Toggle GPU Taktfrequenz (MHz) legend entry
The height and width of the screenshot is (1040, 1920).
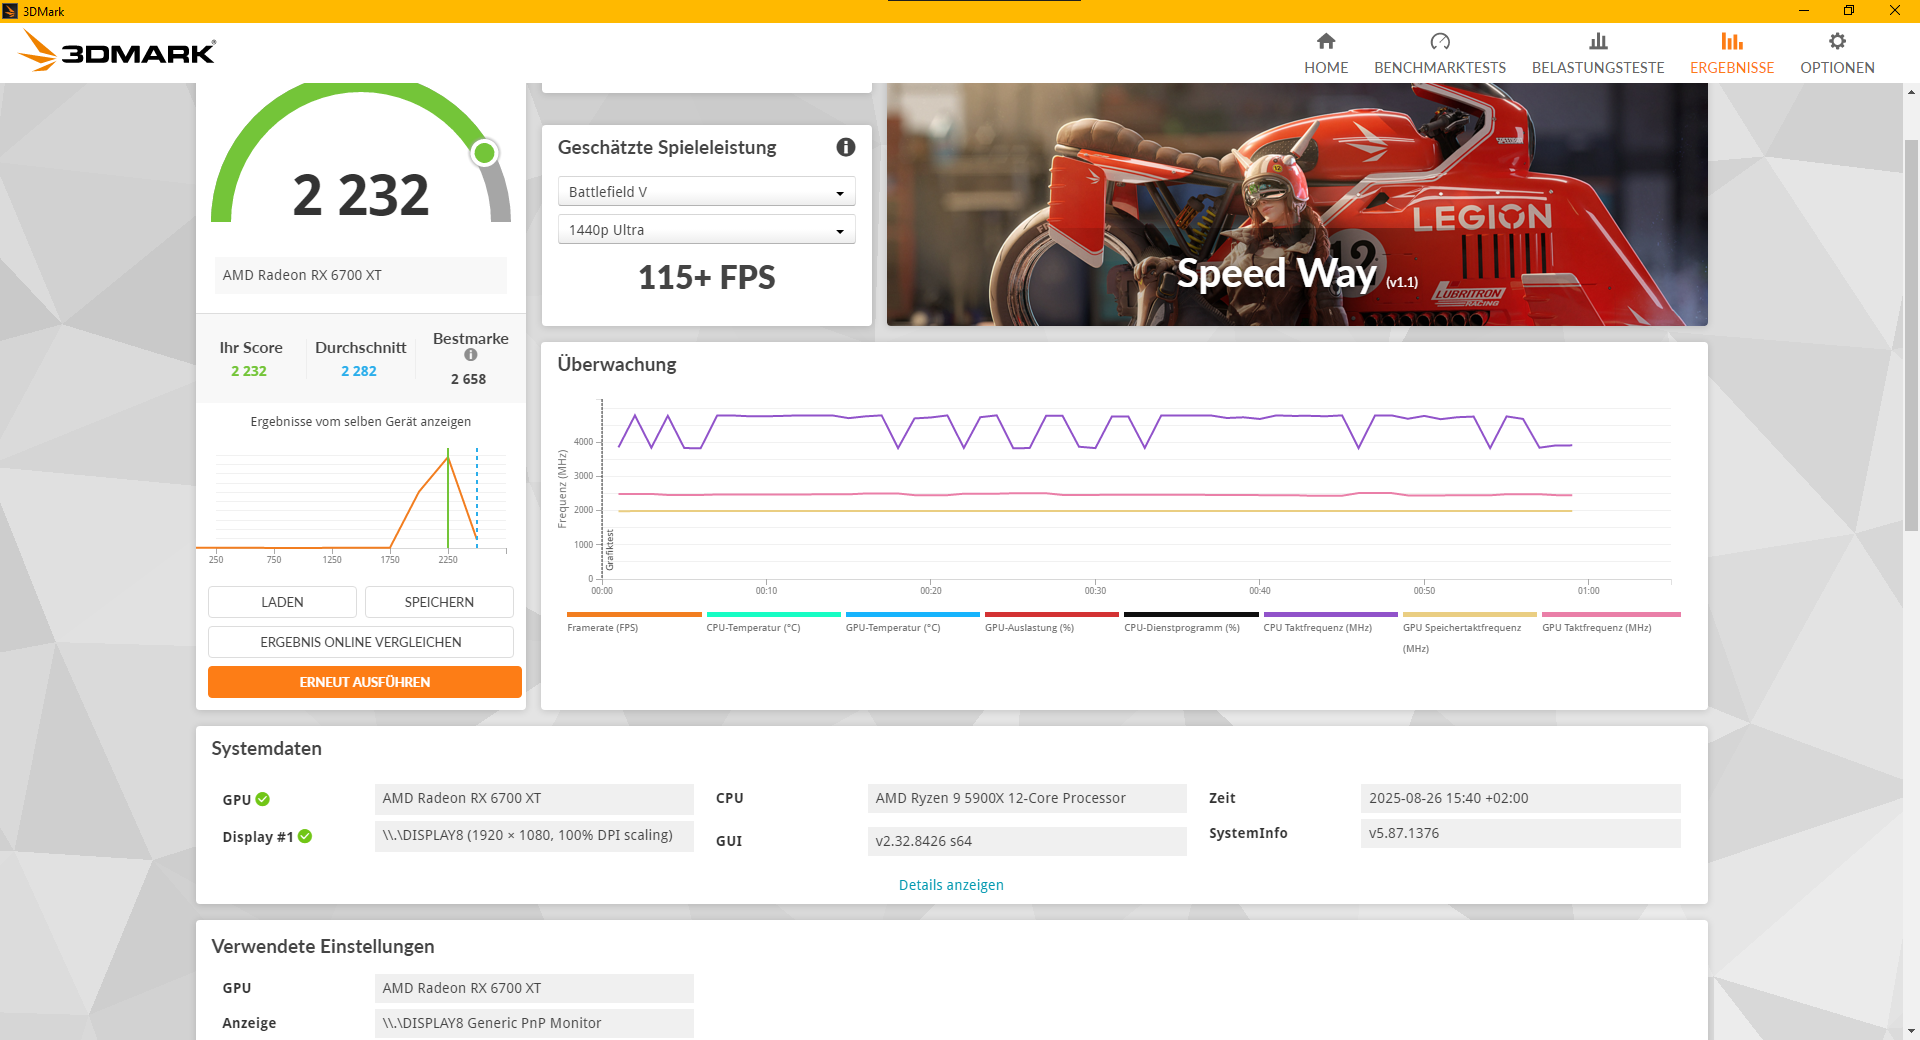[1610, 622]
